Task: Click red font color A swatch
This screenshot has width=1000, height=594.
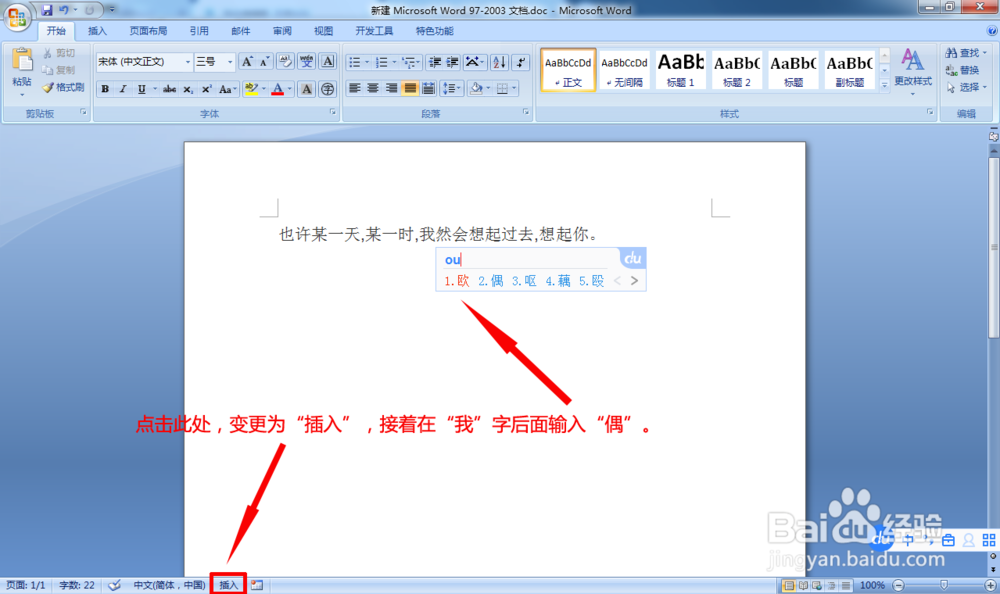Action: (277, 89)
